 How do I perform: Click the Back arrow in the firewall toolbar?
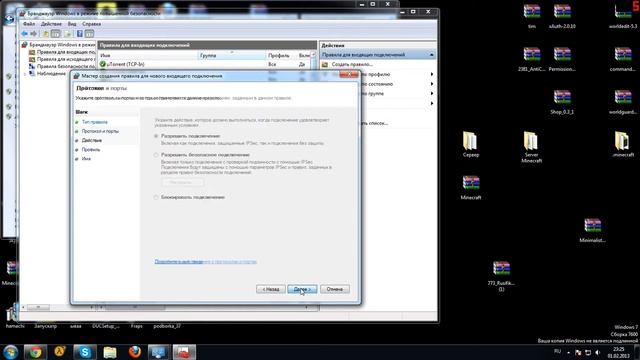(x=24, y=34)
